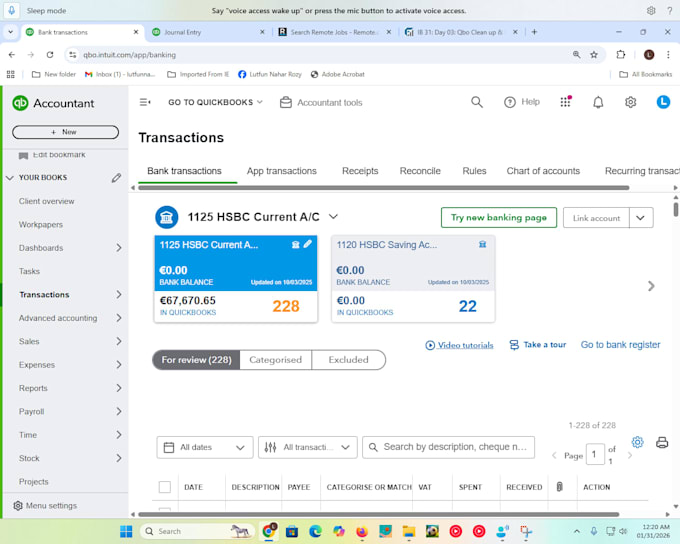Open Chrome from the taskbar
This screenshot has width=680, height=544.
tap(269, 531)
